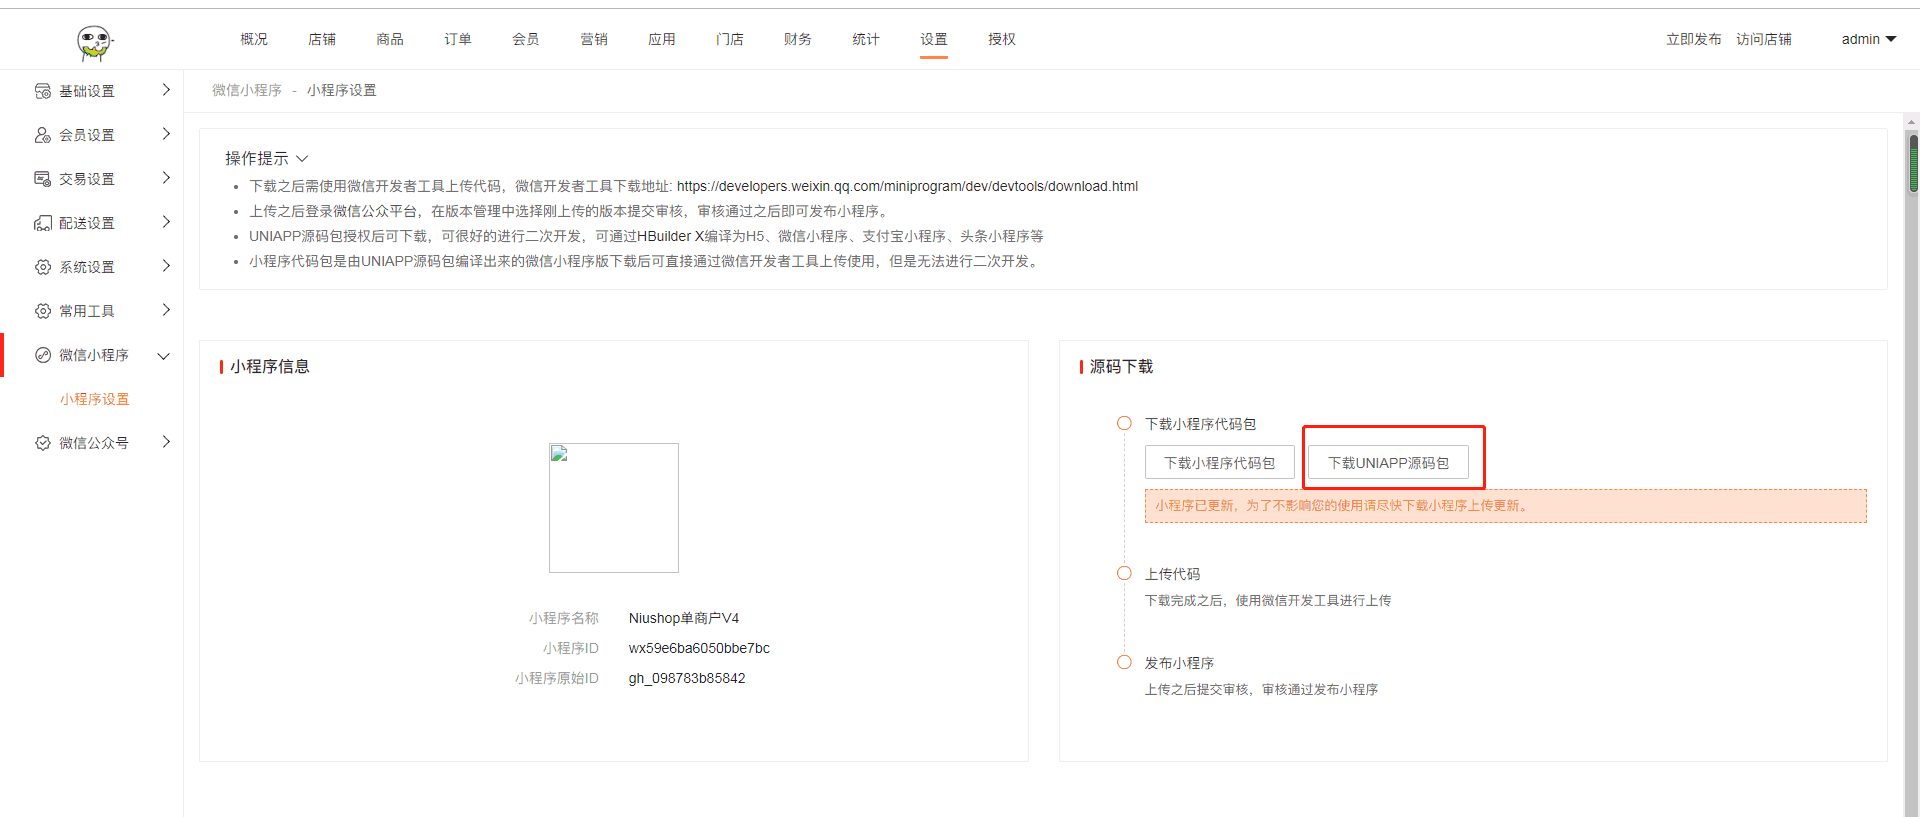This screenshot has width=1920, height=817.
Task: Click the 配送设置 truck icon
Action: pyautogui.click(x=43, y=223)
